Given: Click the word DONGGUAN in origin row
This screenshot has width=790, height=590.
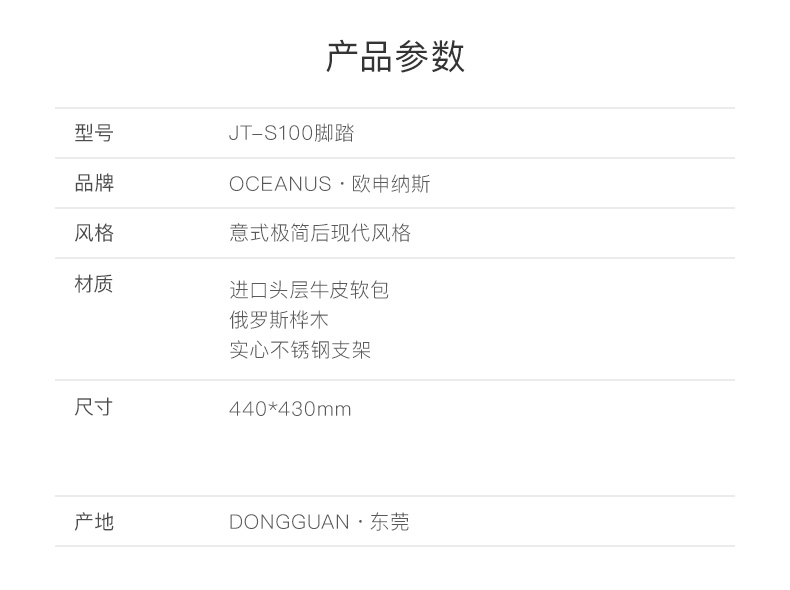Looking at the screenshot, I should click(289, 522).
